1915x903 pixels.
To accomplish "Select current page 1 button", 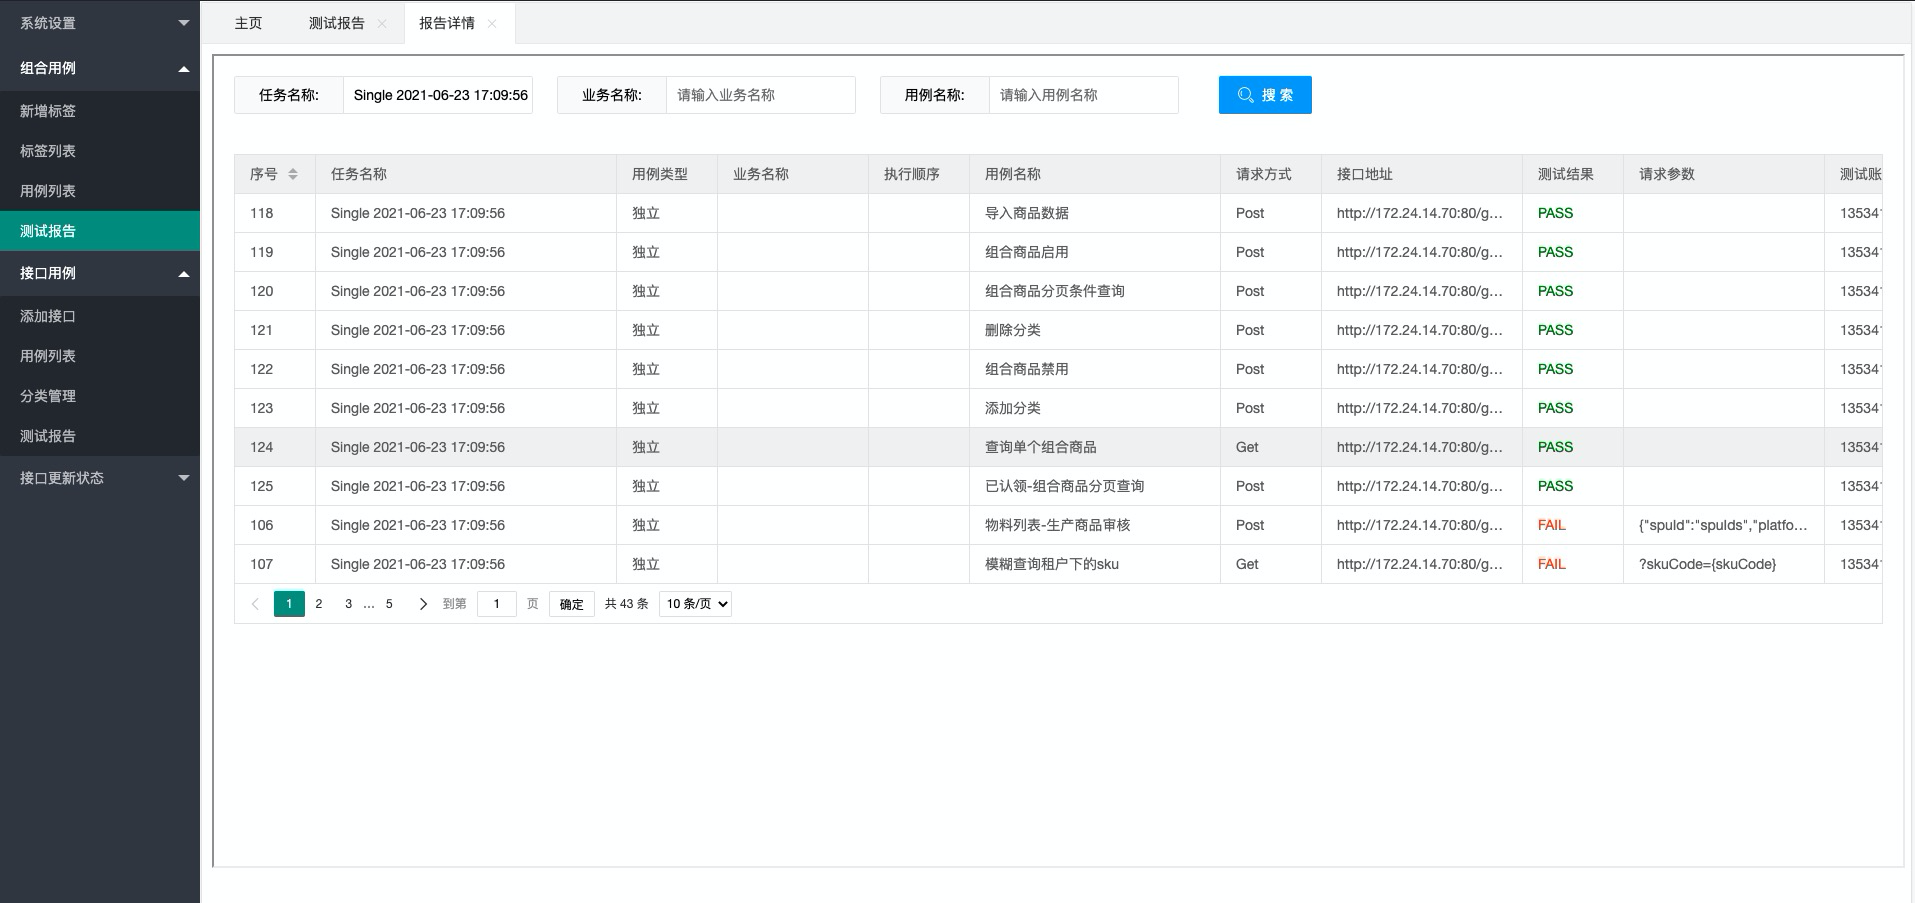I will 289,604.
